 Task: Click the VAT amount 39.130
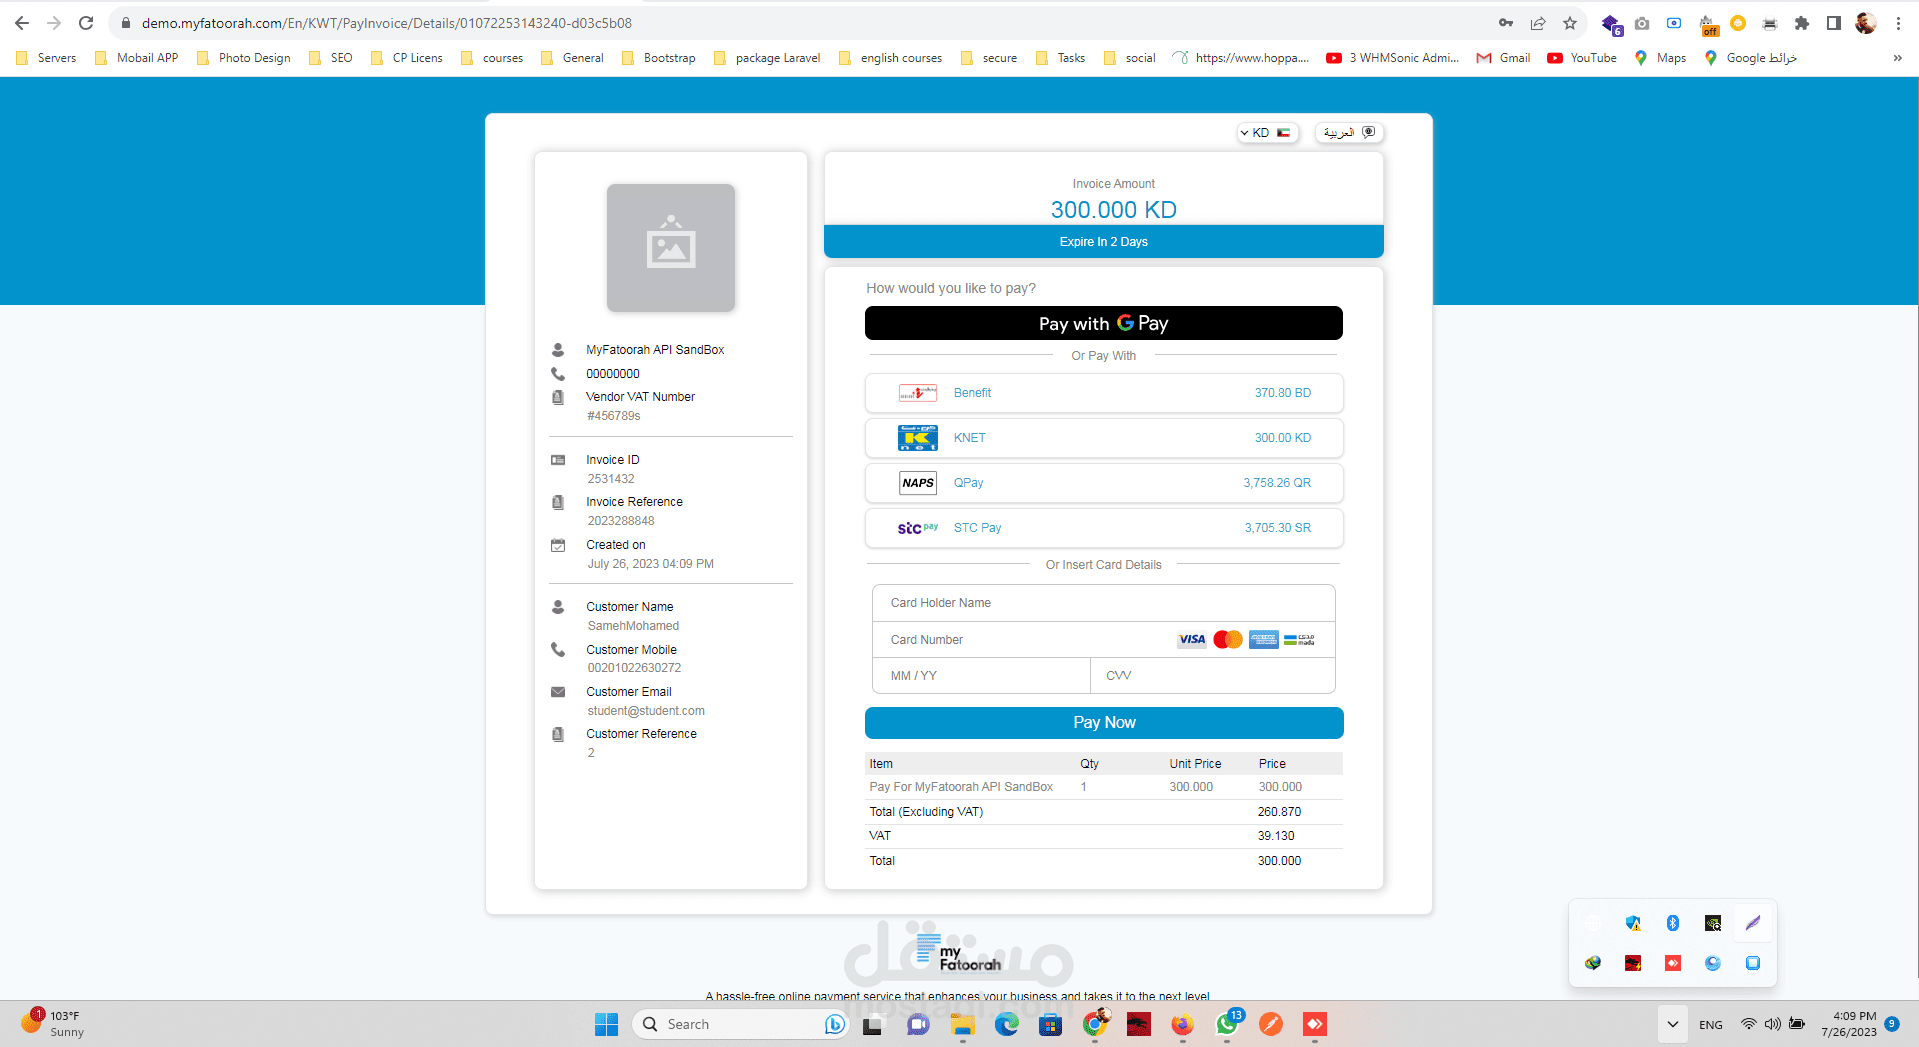click(x=1276, y=836)
